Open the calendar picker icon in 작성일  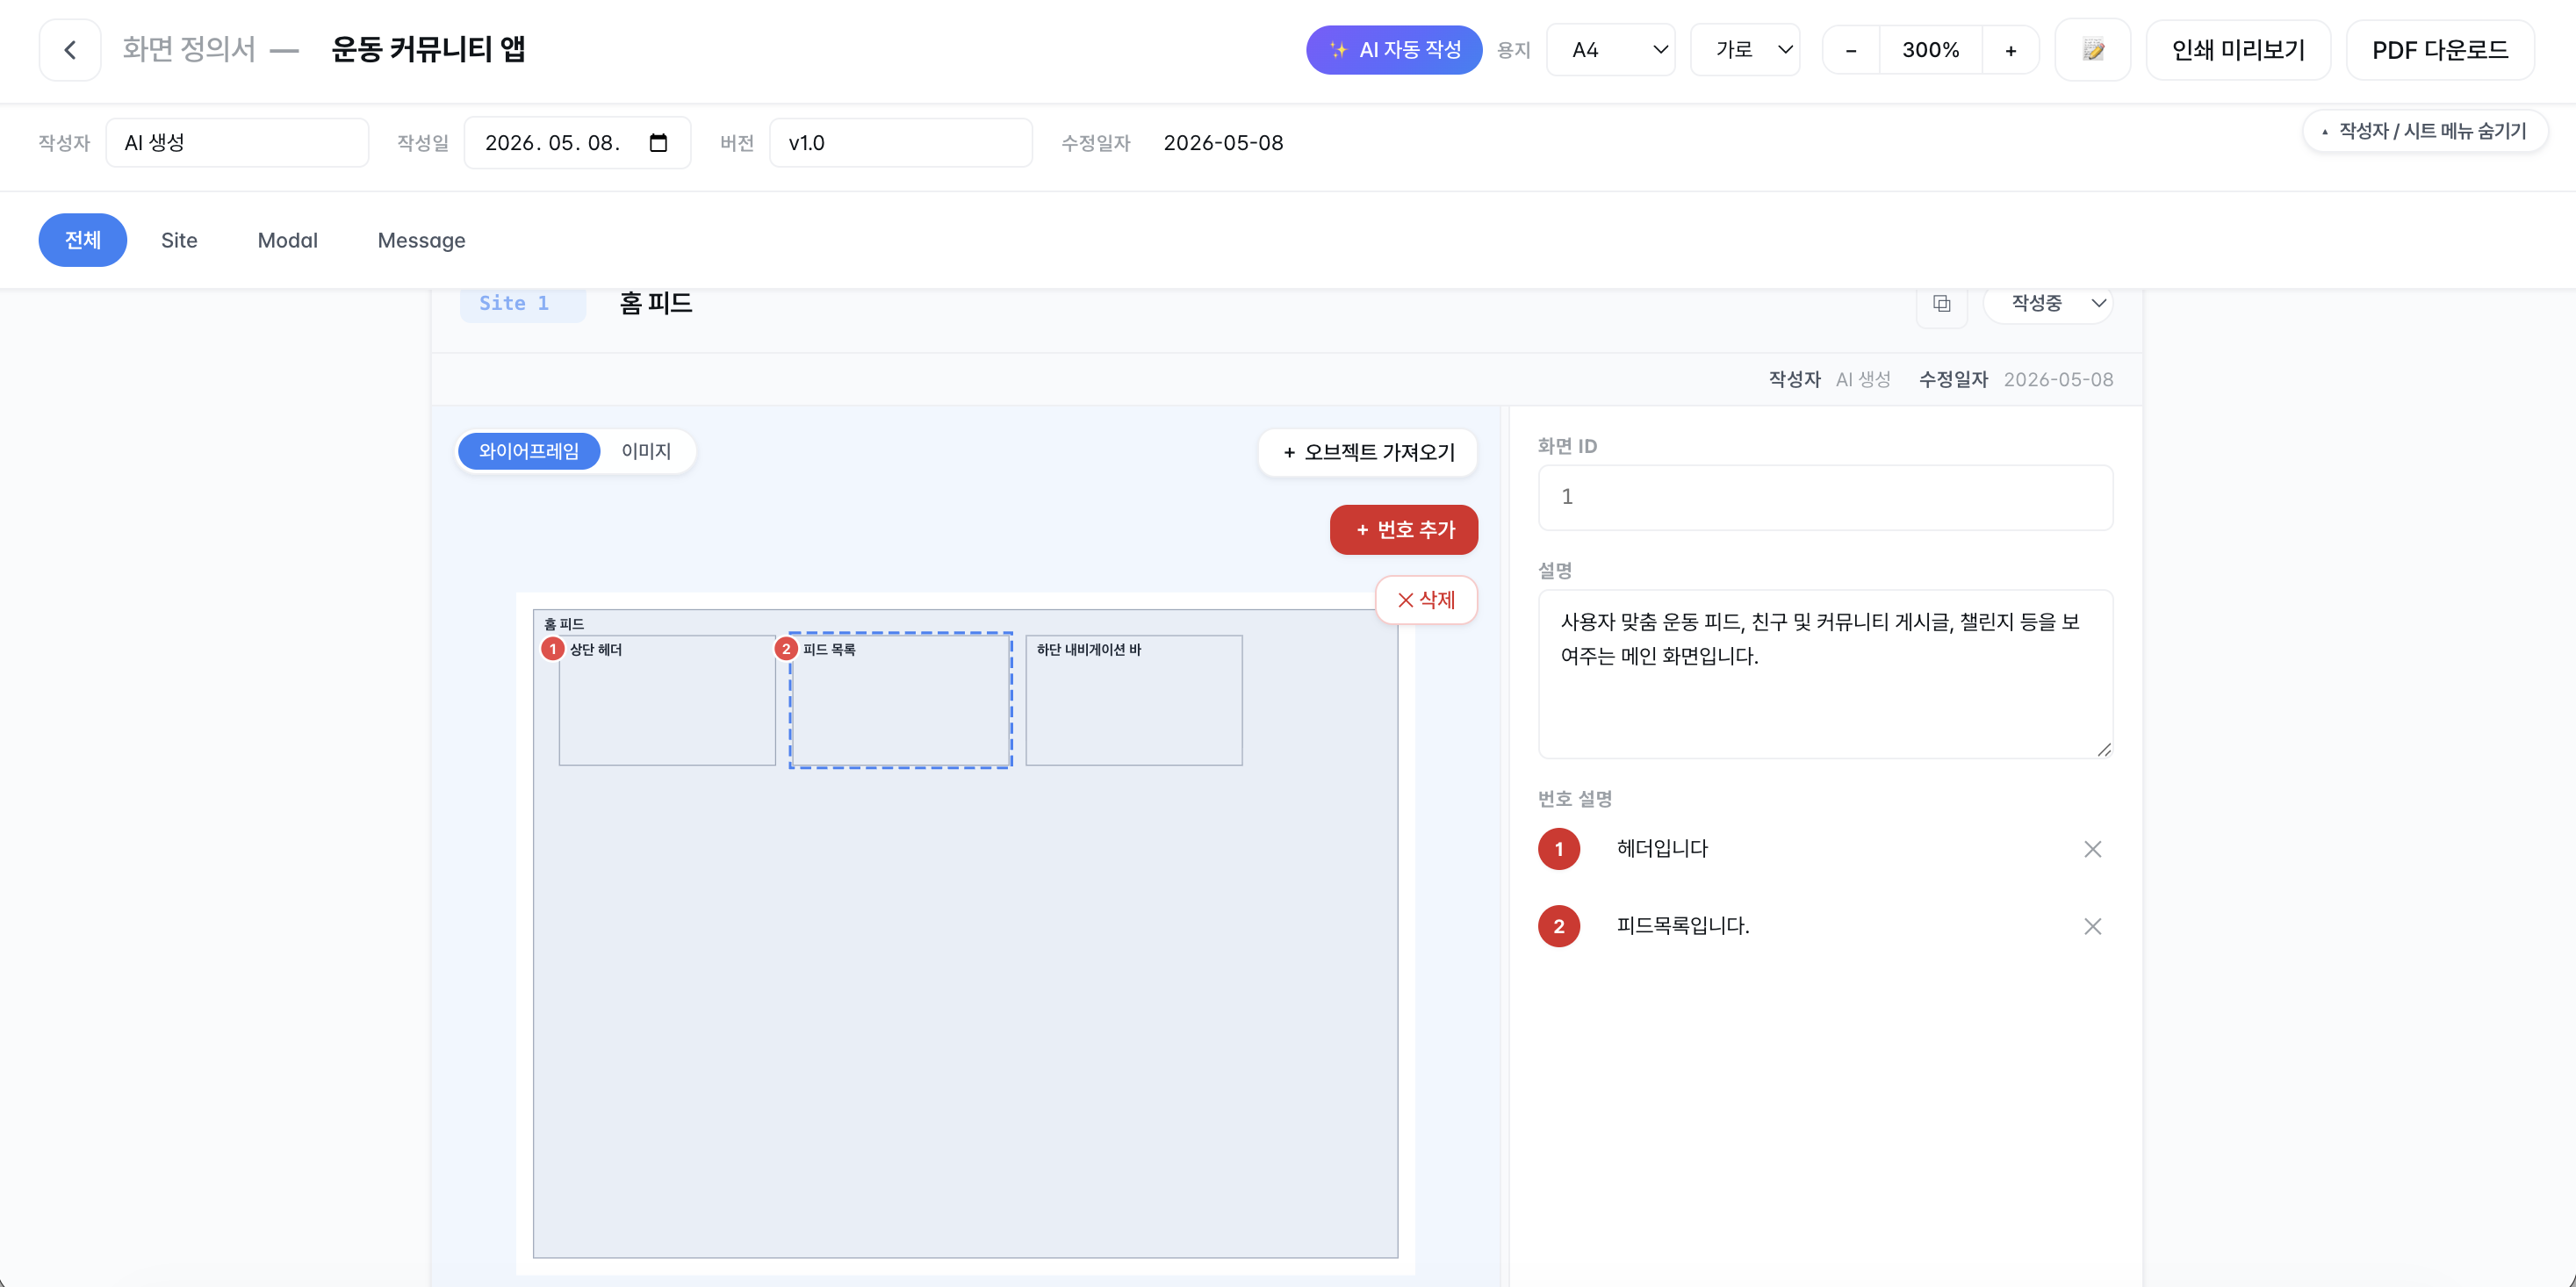pyautogui.click(x=658, y=143)
